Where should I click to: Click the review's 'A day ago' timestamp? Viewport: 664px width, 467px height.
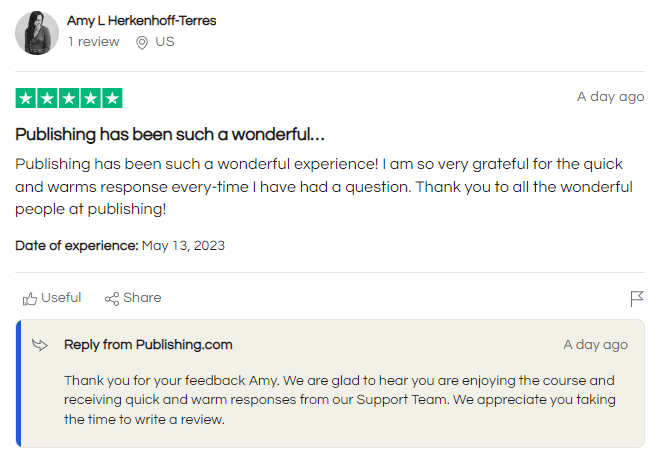[610, 97]
